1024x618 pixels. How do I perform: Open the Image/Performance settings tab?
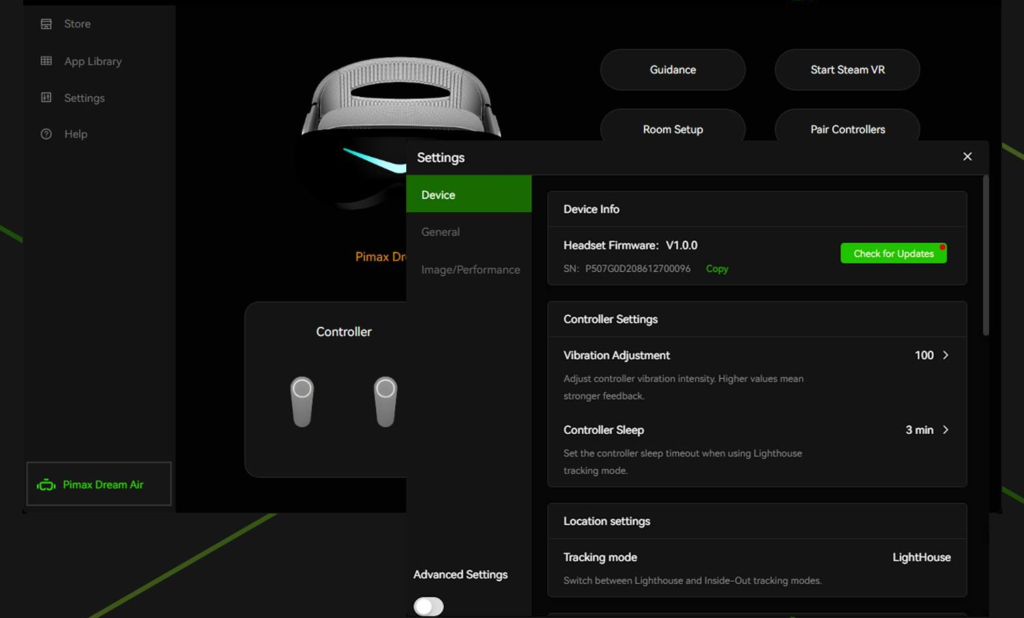(470, 270)
